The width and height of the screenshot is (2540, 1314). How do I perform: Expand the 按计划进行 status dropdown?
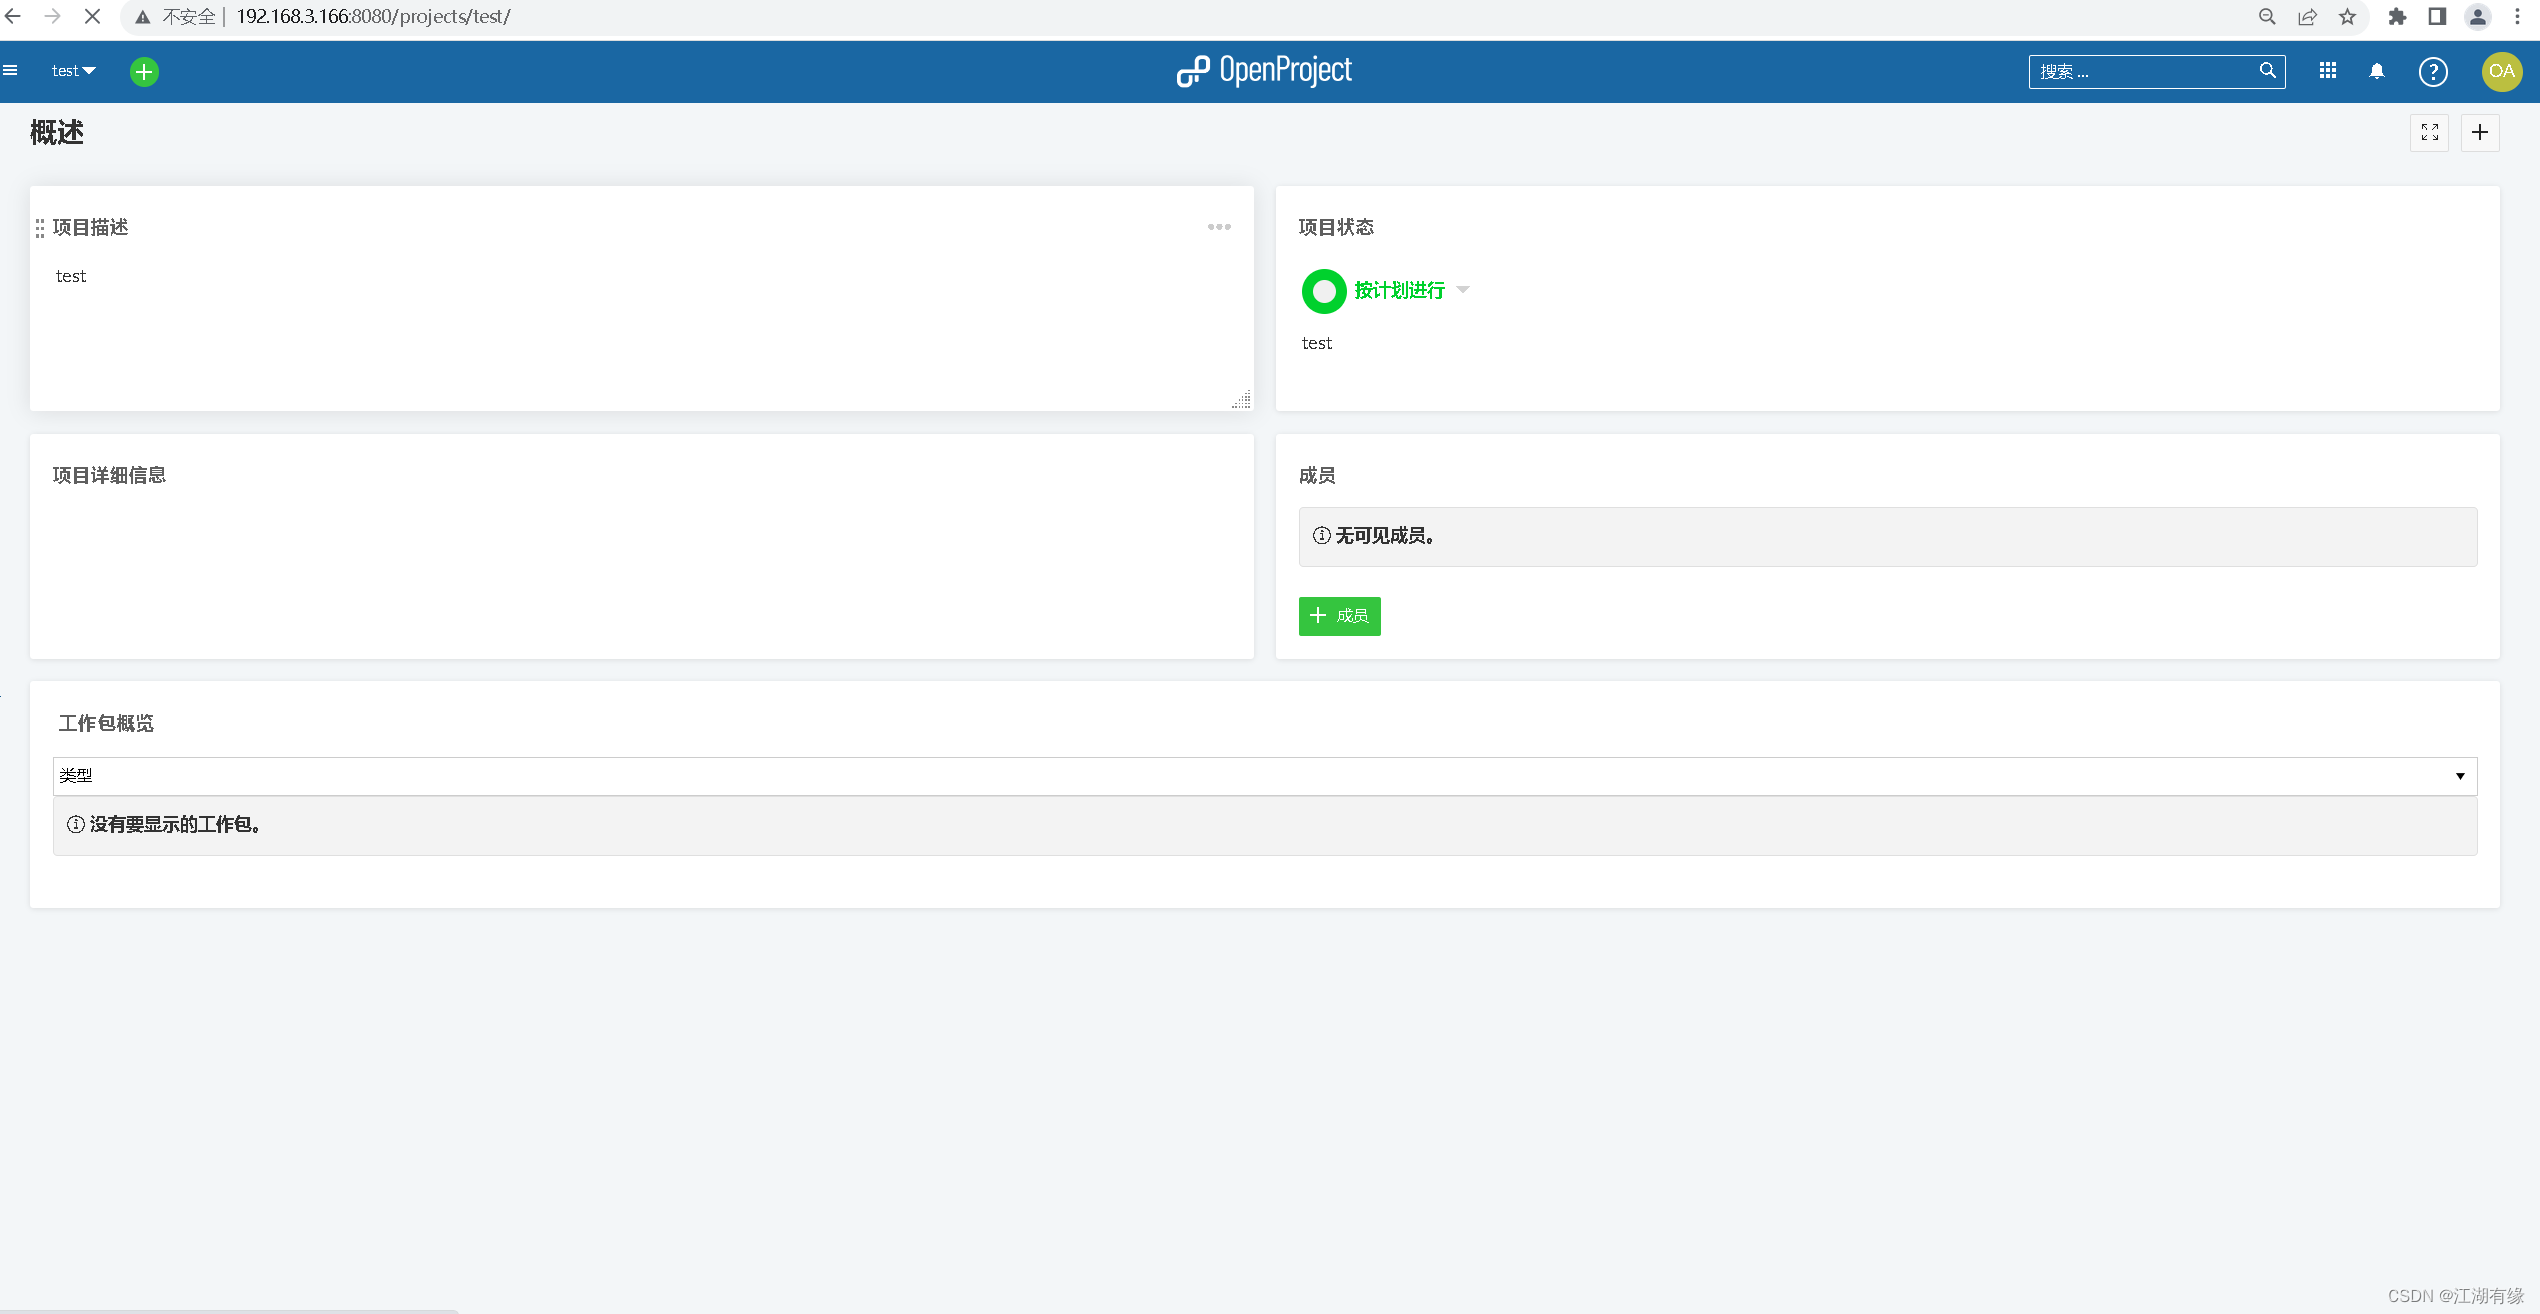tap(1462, 290)
